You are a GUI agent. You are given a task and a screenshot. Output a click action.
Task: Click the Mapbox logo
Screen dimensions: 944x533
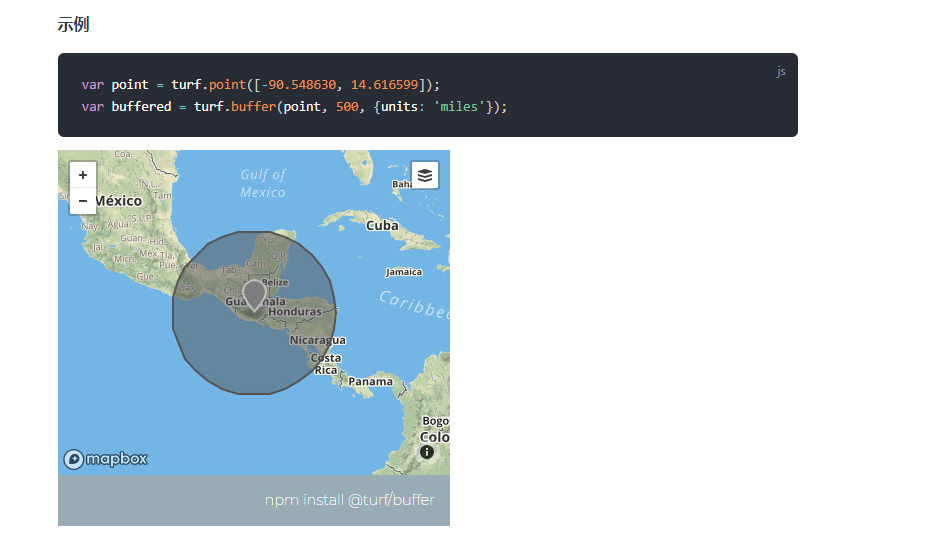click(106, 459)
